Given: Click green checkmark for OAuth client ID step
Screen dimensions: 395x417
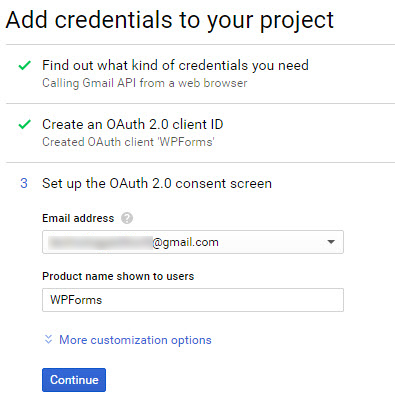Looking at the screenshot, I should 25,124.
